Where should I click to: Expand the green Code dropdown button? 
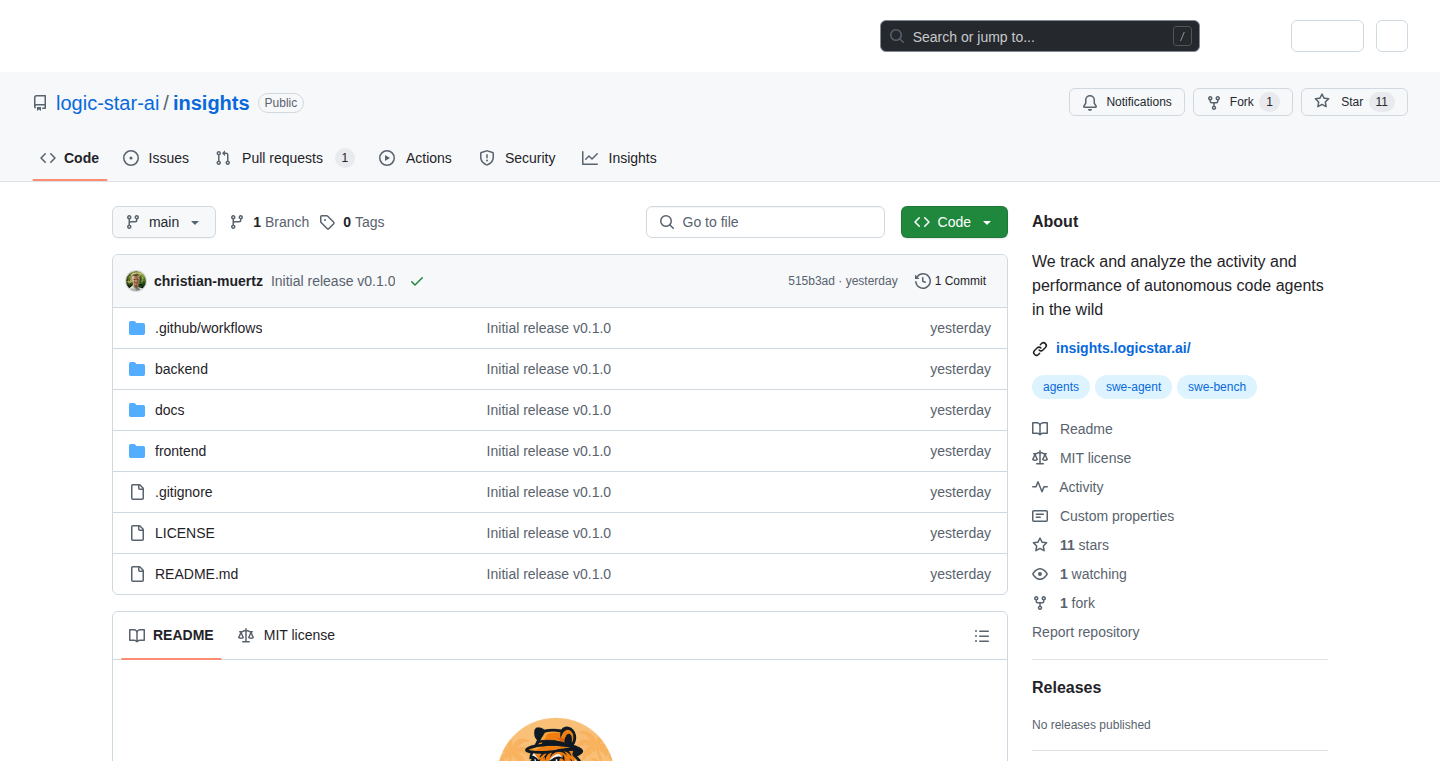click(954, 222)
